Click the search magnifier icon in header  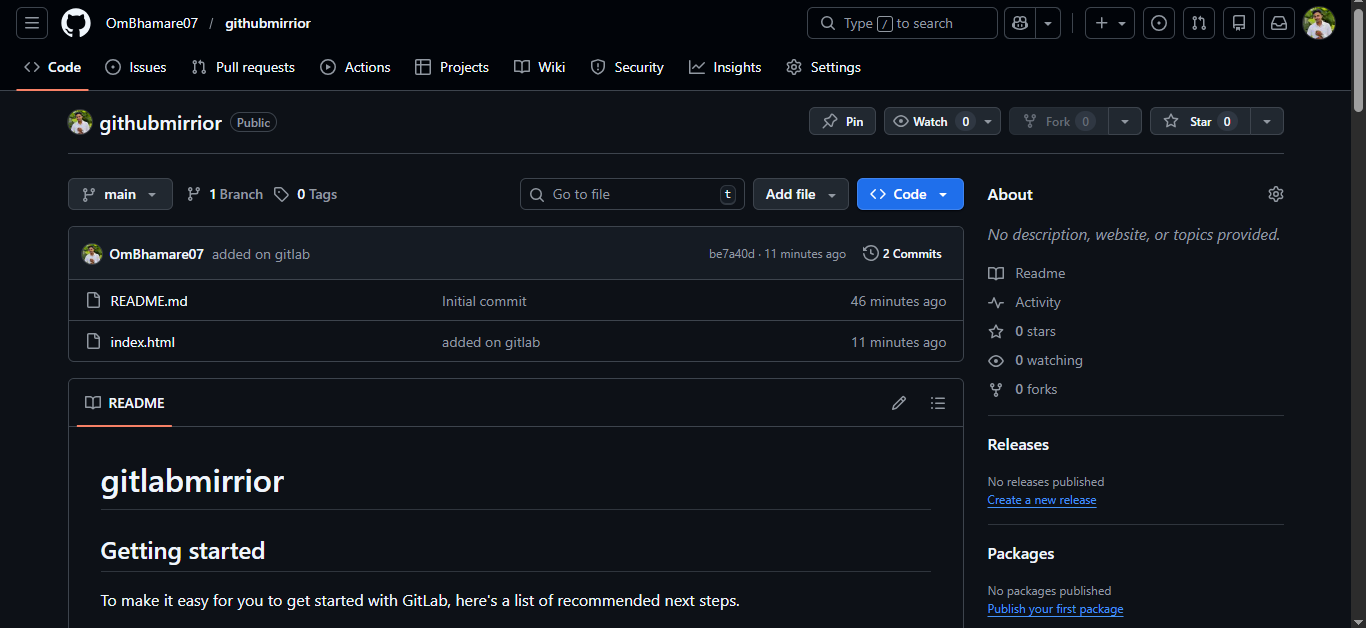827,23
